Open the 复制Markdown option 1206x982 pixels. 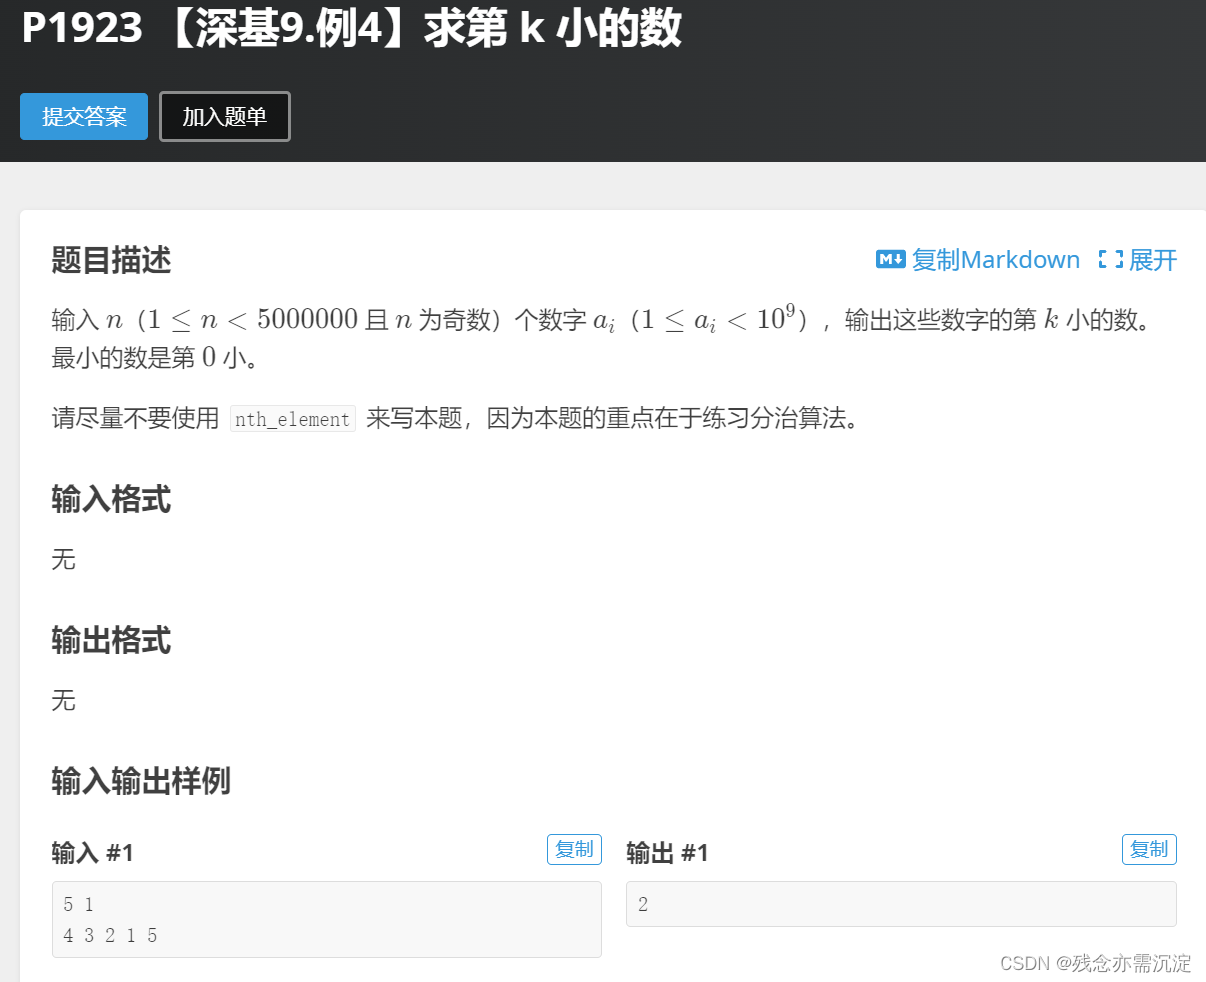[994, 259]
